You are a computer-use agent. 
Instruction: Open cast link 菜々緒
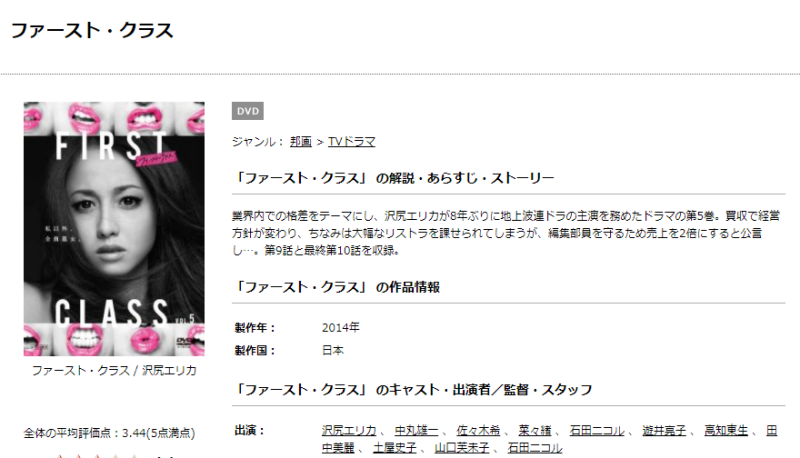coord(535,430)
